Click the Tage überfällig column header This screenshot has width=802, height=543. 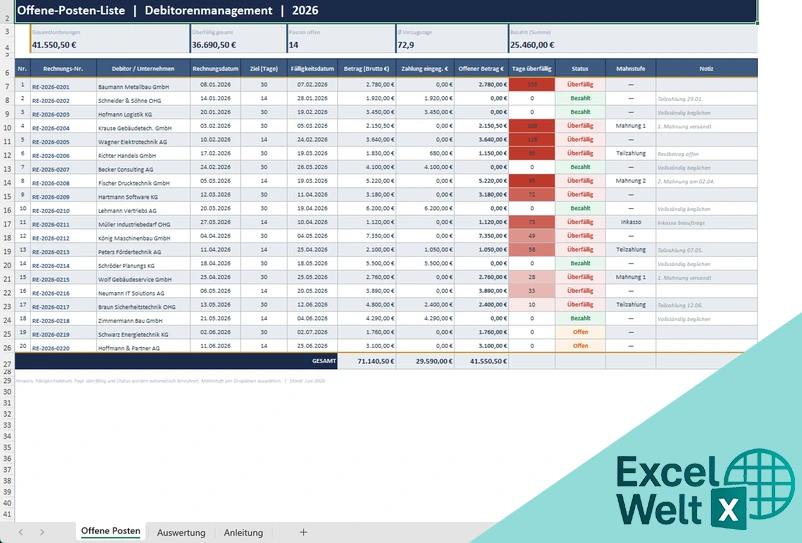(x=531, y=69)
